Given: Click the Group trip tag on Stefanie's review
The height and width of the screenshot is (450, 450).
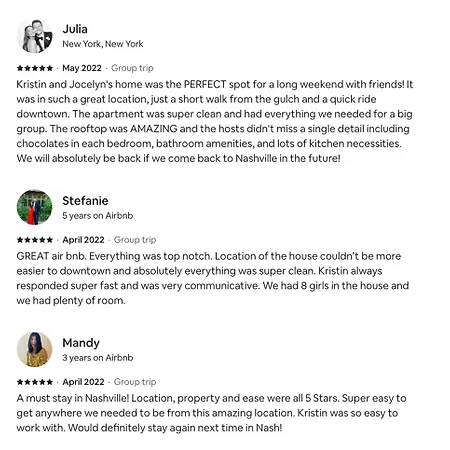Looking at the screenshot, I should [135, 240].
